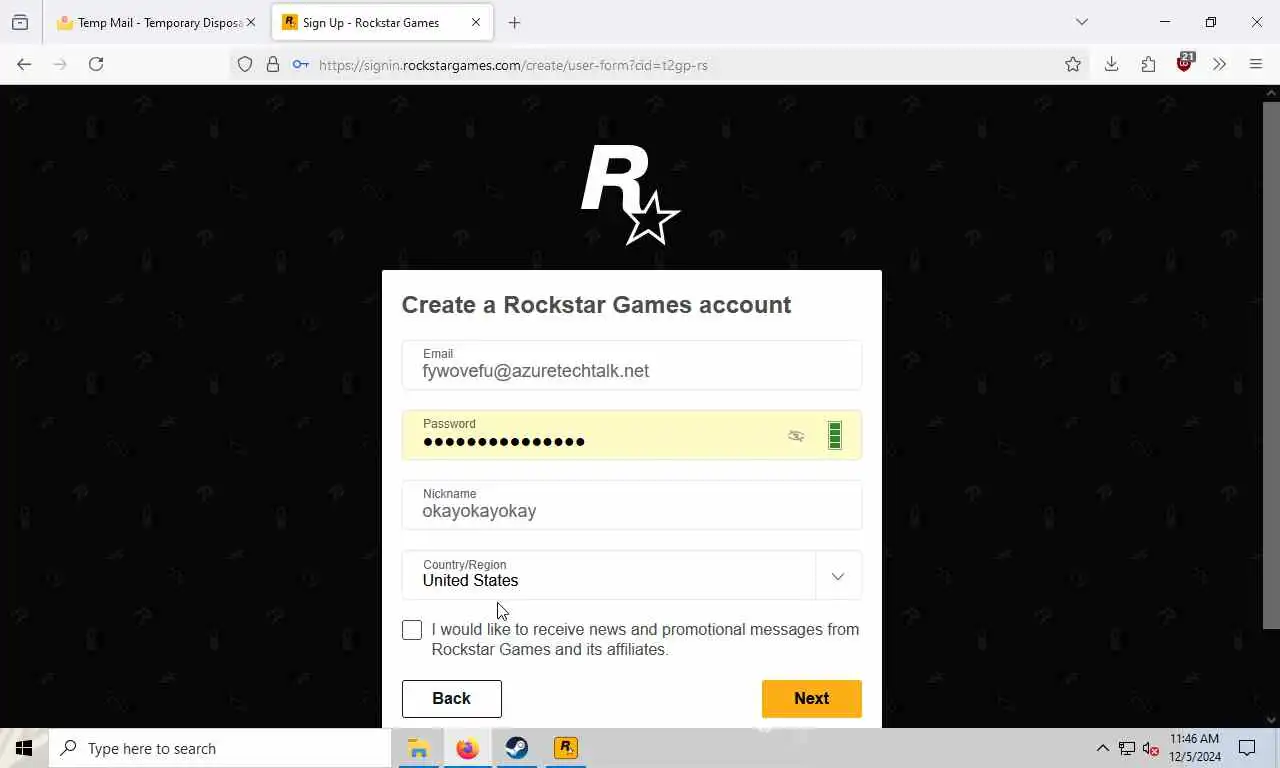This screenshot has height=768, width=1280.
Task: Close the Temp Mail tab
Action: pos(251,22)
